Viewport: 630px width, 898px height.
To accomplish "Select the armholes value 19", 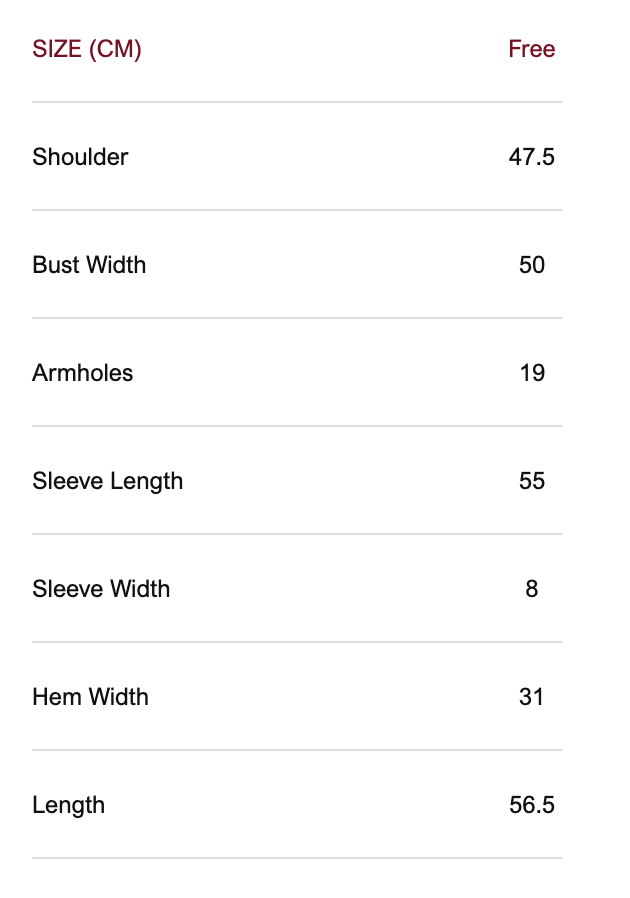I will pyautogui.click(x=531, y=373).
